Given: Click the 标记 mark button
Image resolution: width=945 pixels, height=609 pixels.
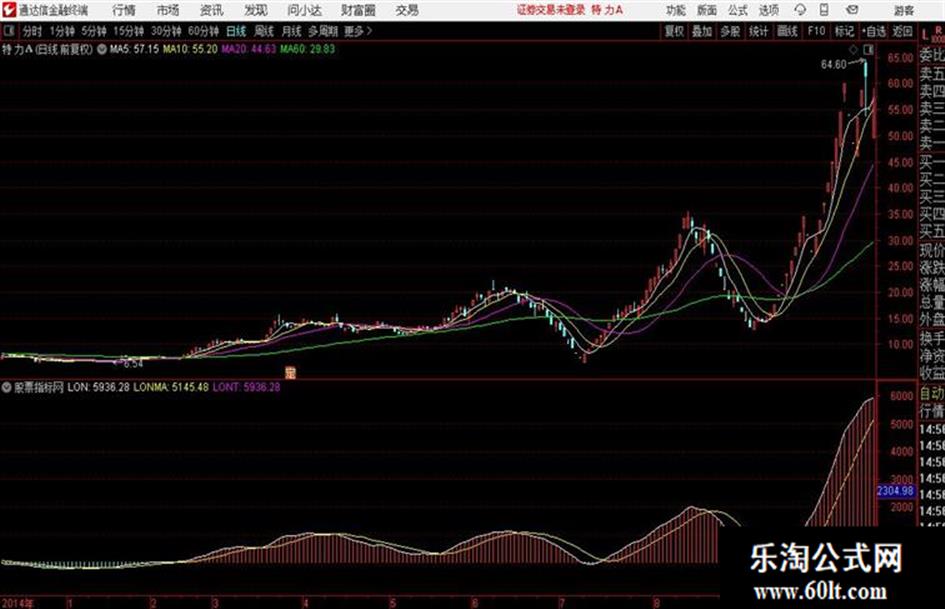Looking at the screenshot, I should click(x=844, y=31).
